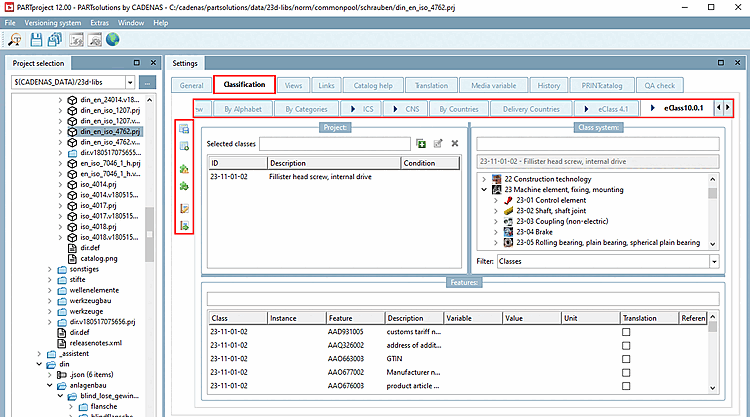
Task: Collapse the anlagenbau folder
Action: point(50,385)
